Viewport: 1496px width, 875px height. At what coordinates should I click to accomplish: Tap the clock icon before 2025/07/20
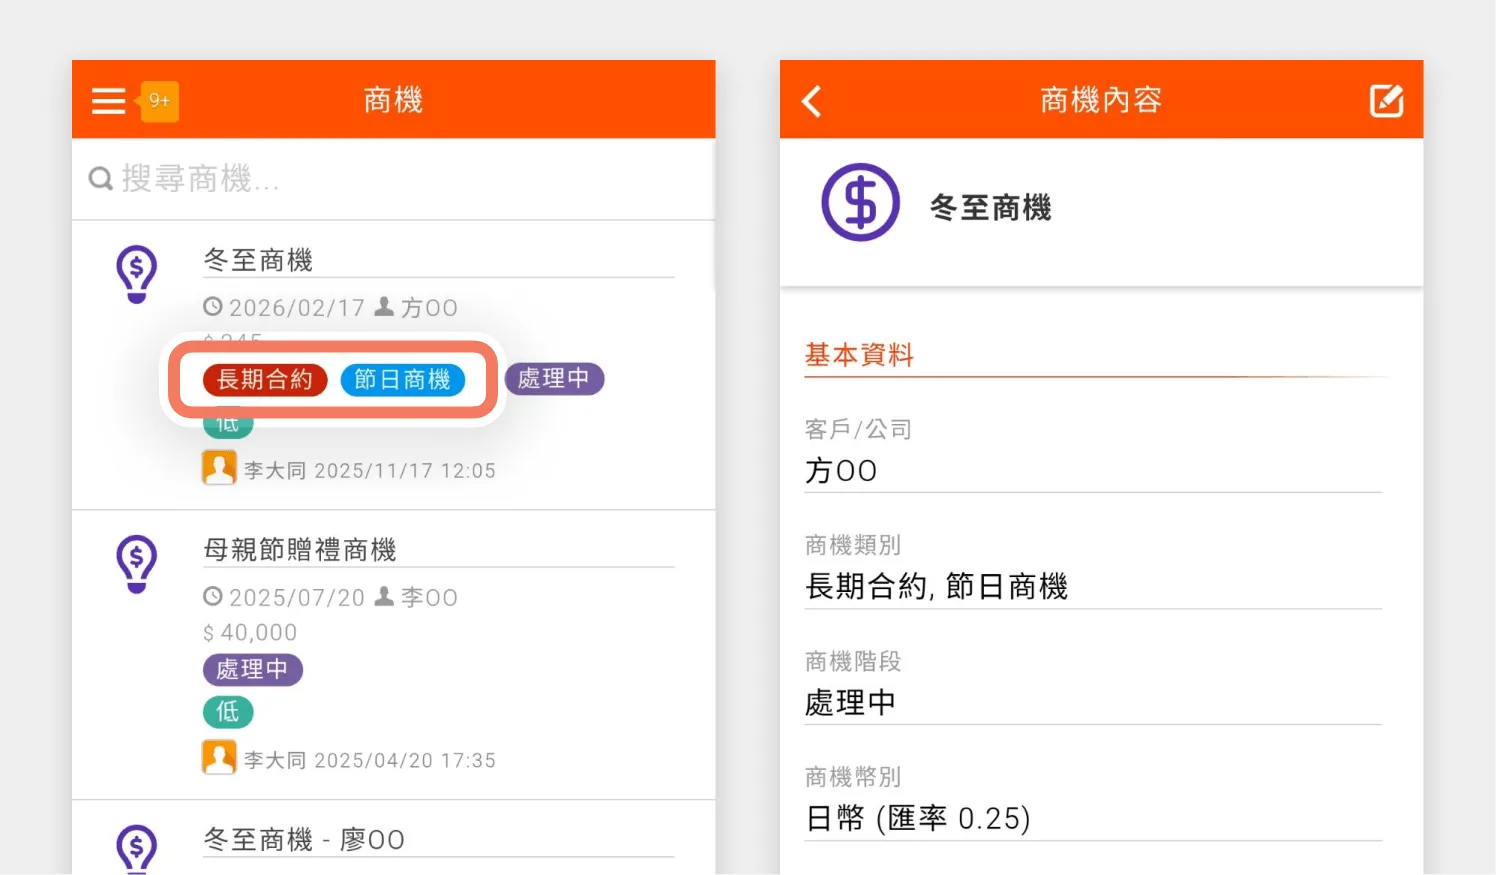click(x=212, y=597)
